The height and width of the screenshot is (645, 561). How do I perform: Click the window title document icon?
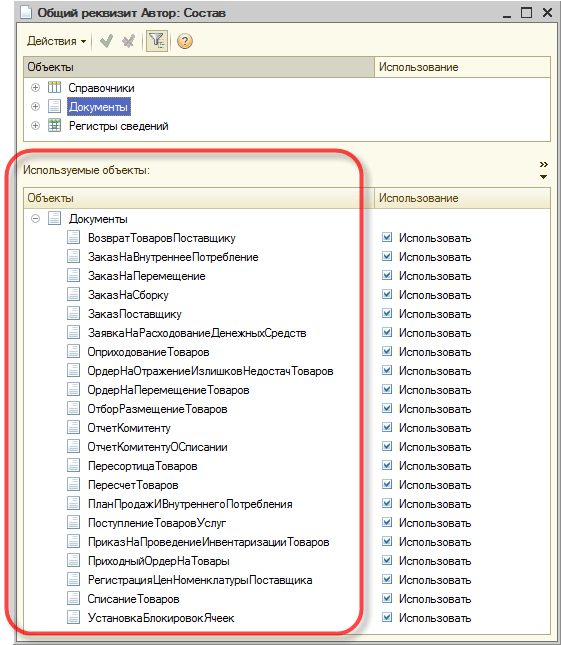click(26, 12)
